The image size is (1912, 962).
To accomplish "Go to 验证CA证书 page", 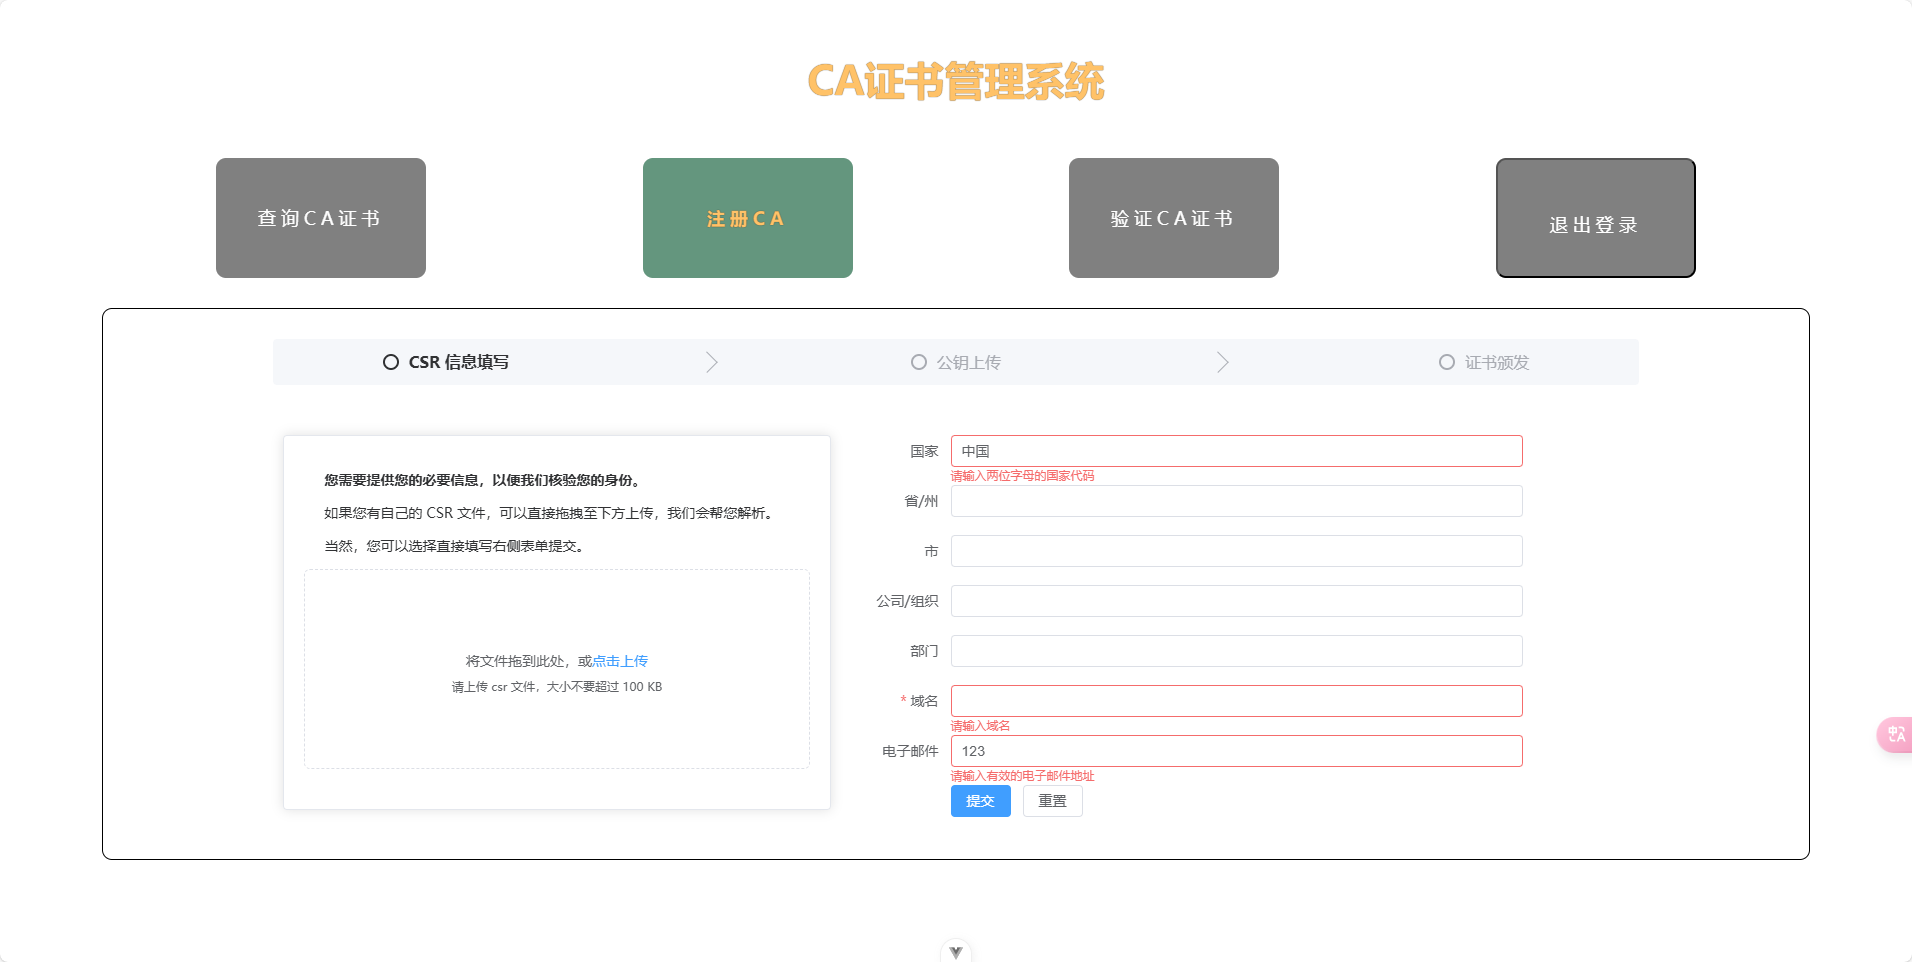I will coord(1174,218).
